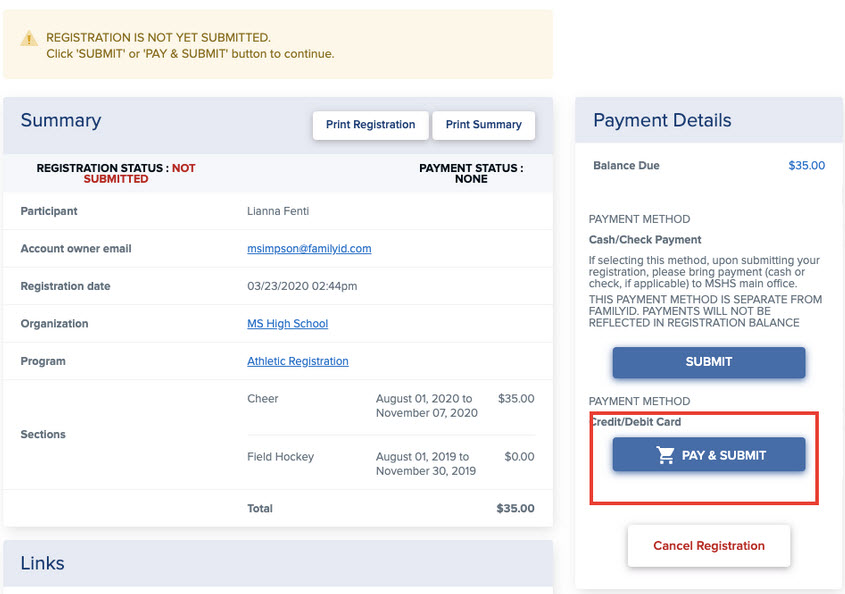Image resolution: width=845 pixels, height=594 pixels.
Task: Select Cancel Registration
Action: click(708, 545)
